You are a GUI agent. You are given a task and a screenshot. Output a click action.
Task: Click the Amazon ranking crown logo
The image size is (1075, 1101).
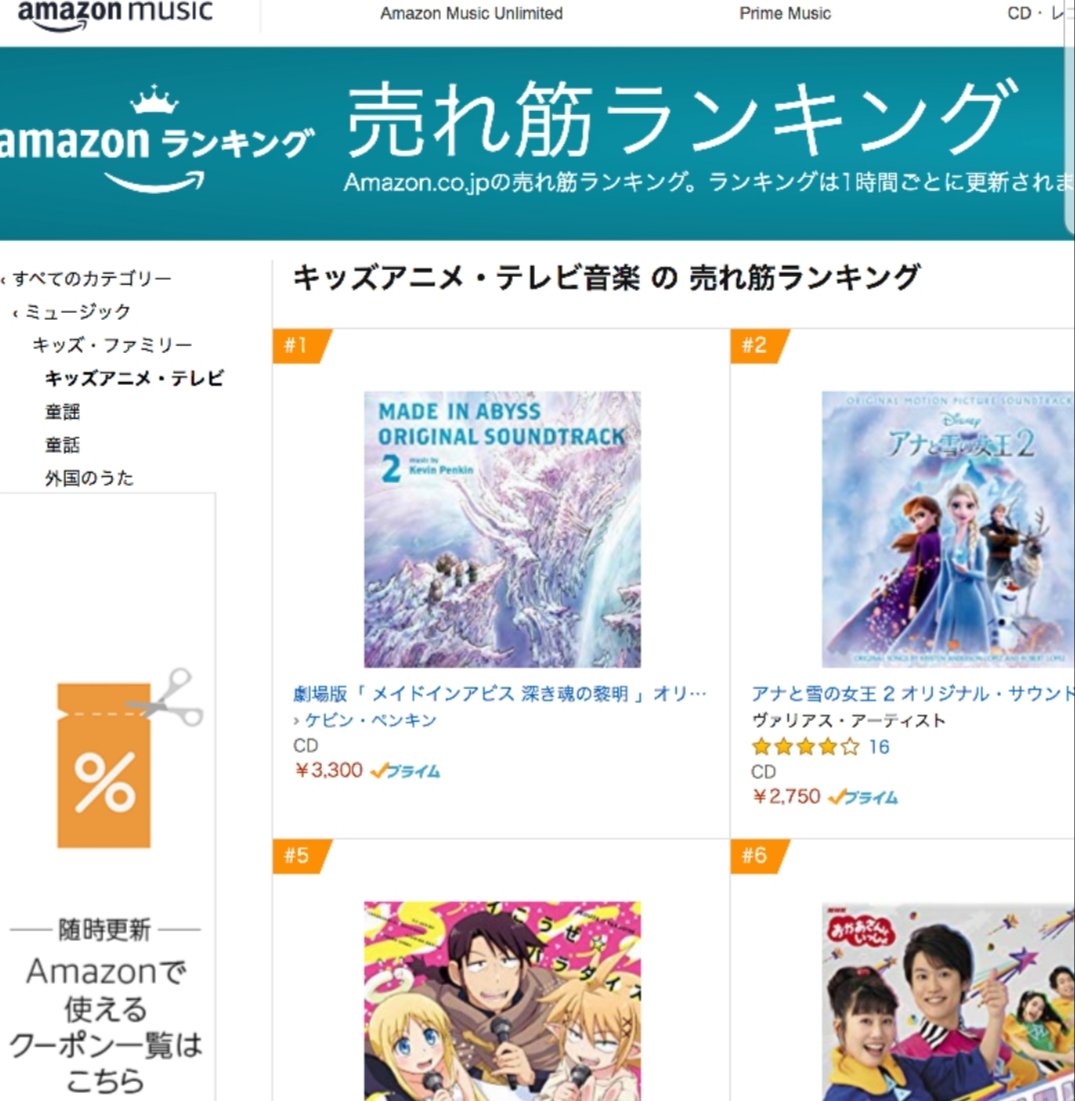pyautogui.click(x=156, y=140)
